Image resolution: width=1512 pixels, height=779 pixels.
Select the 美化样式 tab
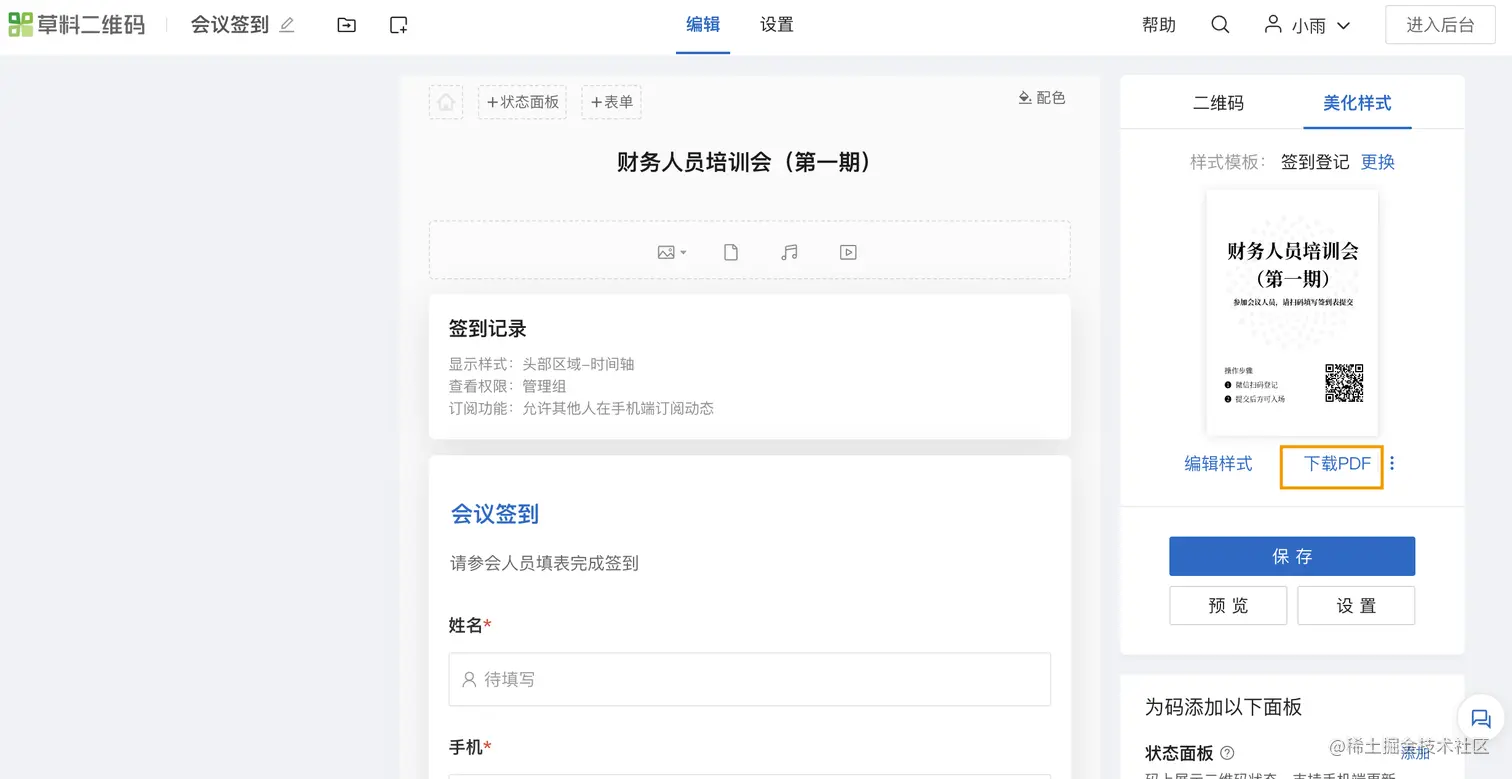[1357, 103]
